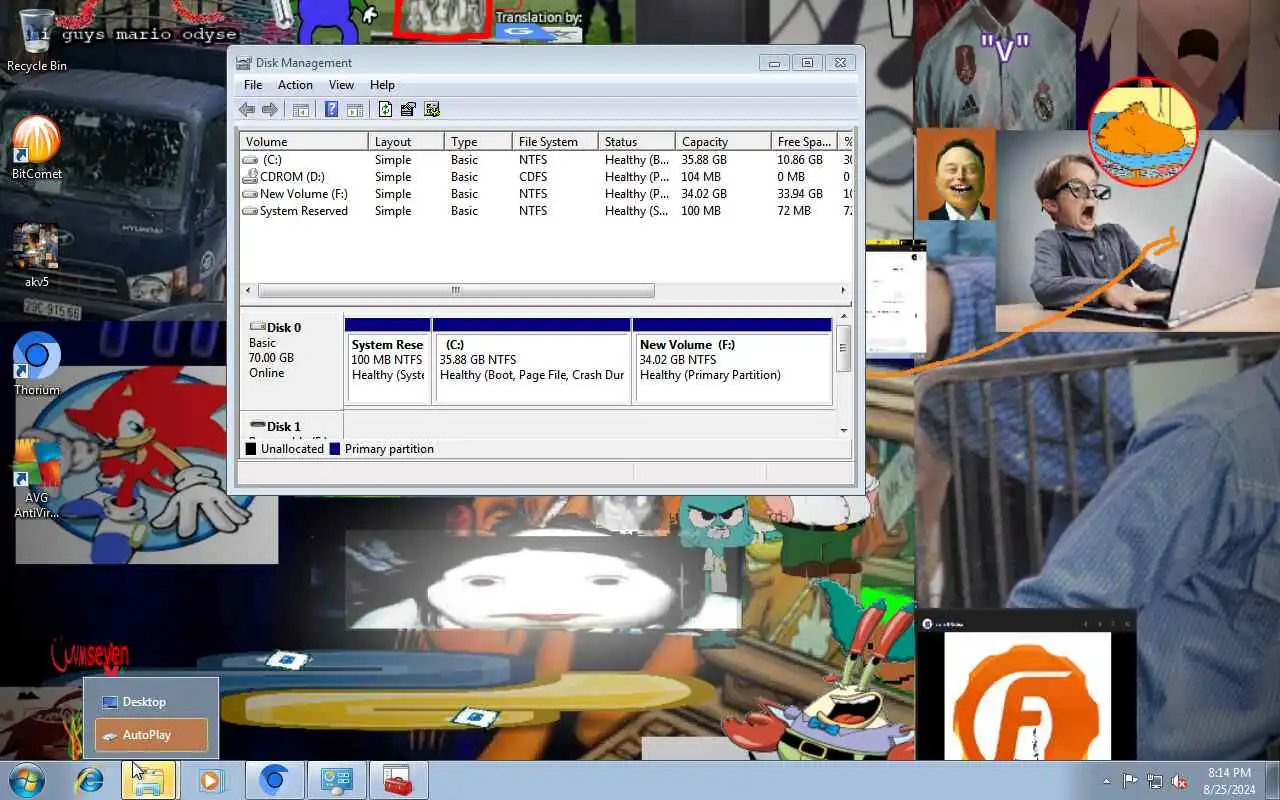Select the (C:) volume row
Screen dimensions: 1280x800
[x=546, y=160]
